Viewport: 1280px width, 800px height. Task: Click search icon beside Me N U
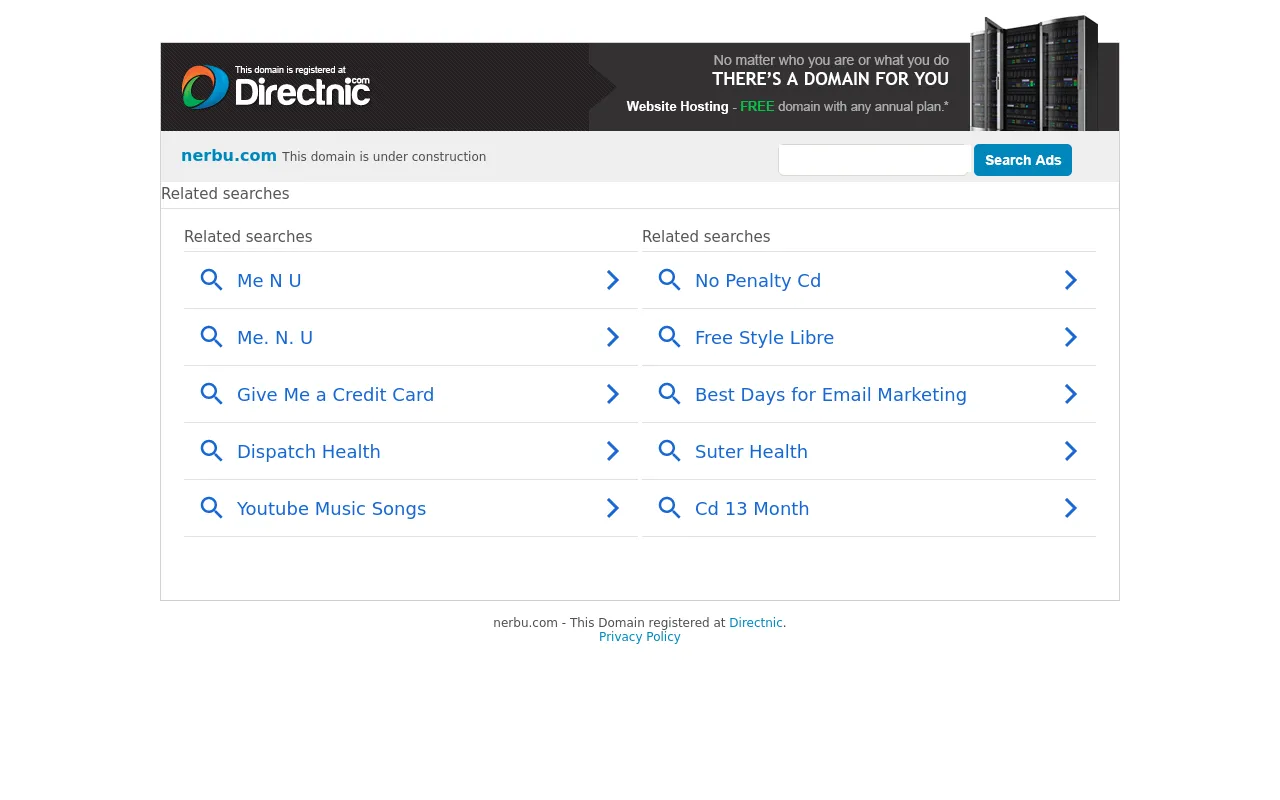tap(211, 280)
